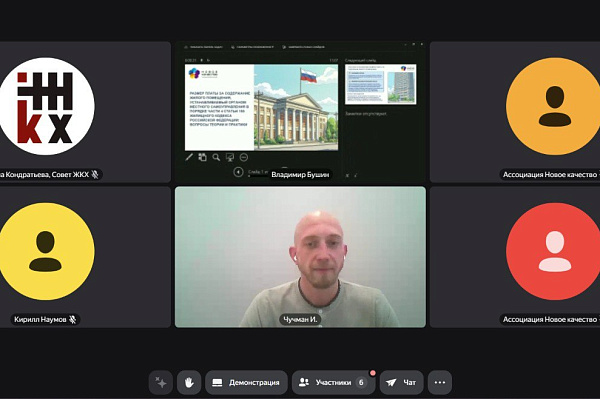Click Кирилл Наумов's yellow avatar tile
Screen dimensions: 600x399
click(x=46, y=251)
